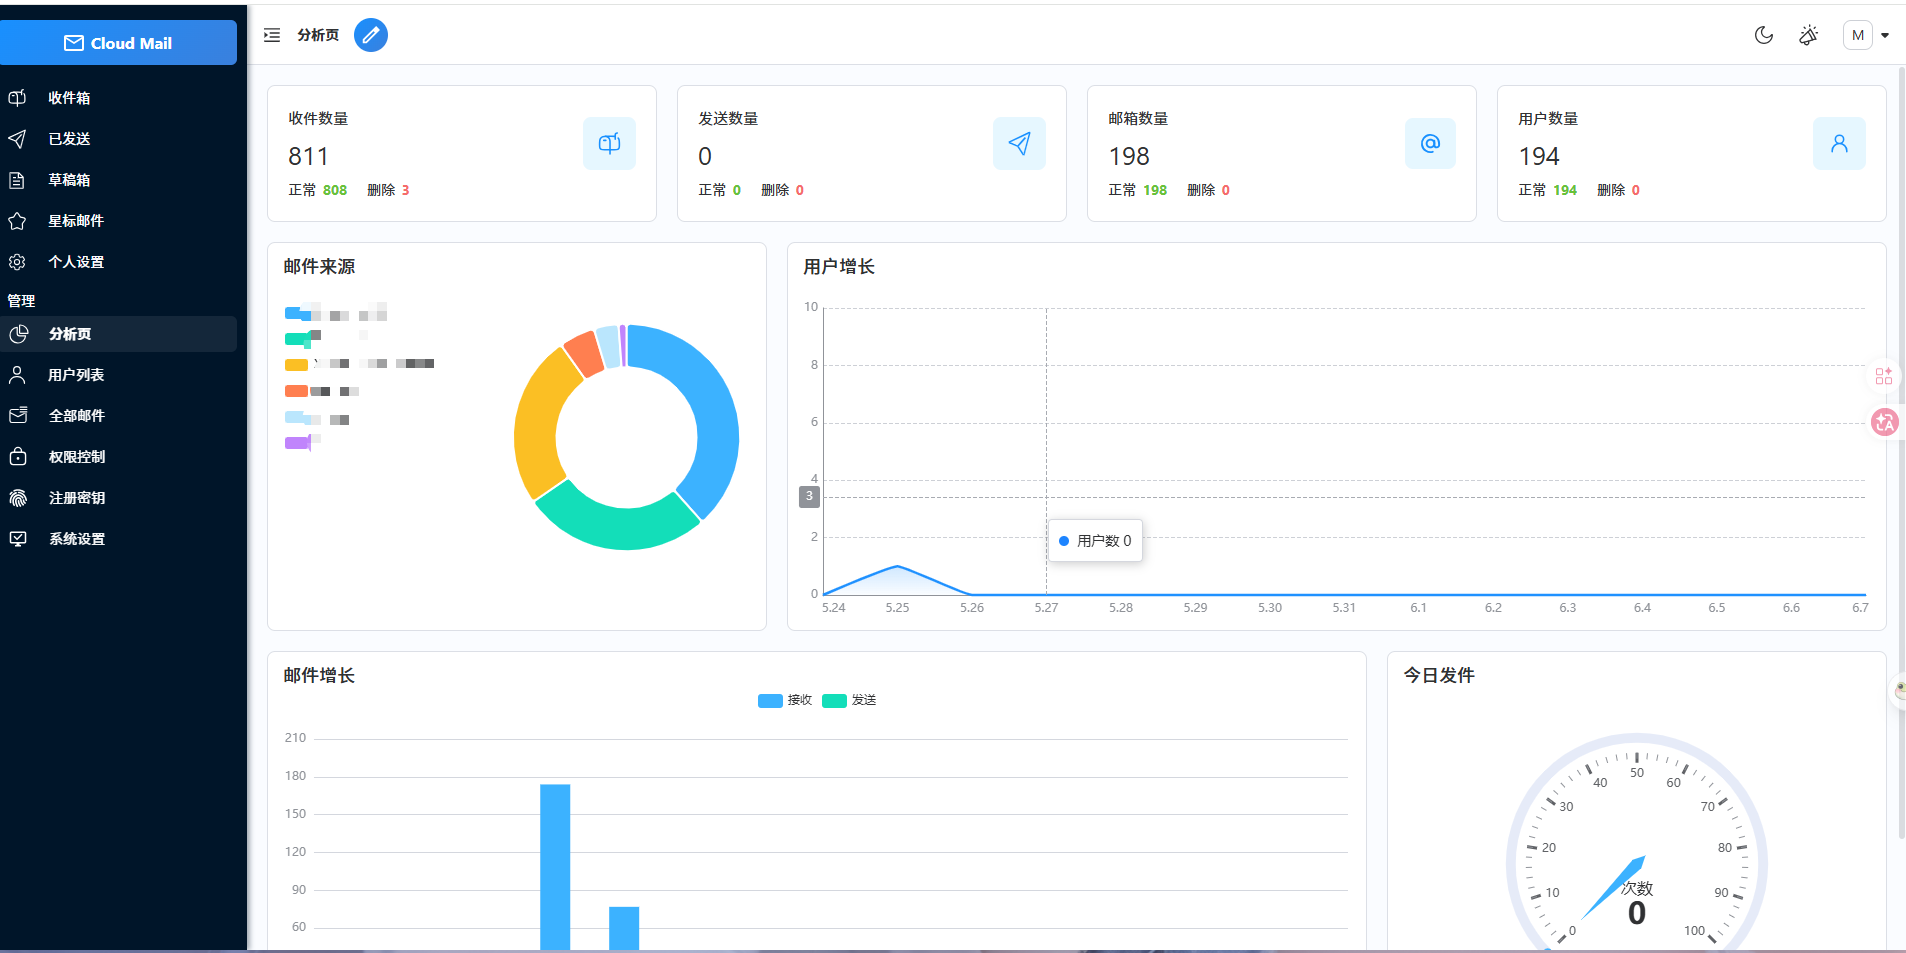The height and width of the screenshot is (953, 1906).
Task: Click the 分析页 breadcrumb title
Action: [x=318, y=35]
